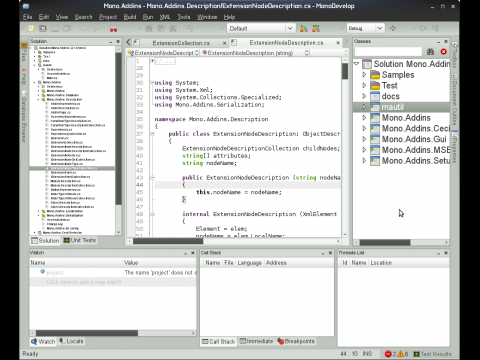This screenshot has width=480, height=360.
Task: Close the ExtensionNodeDescription.cs tab
Action: [x=338, y=43]
